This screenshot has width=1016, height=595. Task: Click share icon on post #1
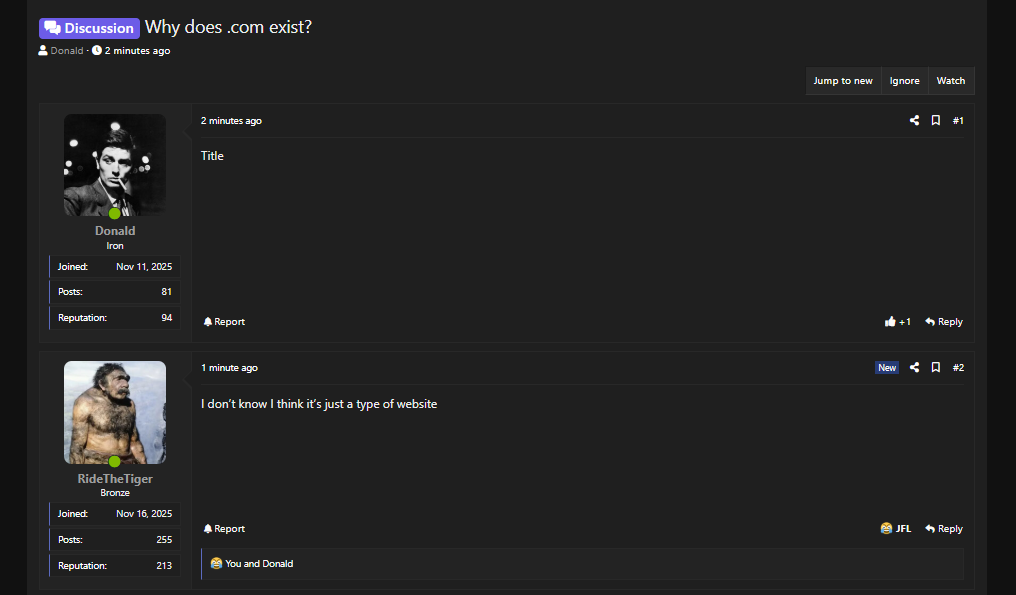pyautogui.click(x=914, y=121)
